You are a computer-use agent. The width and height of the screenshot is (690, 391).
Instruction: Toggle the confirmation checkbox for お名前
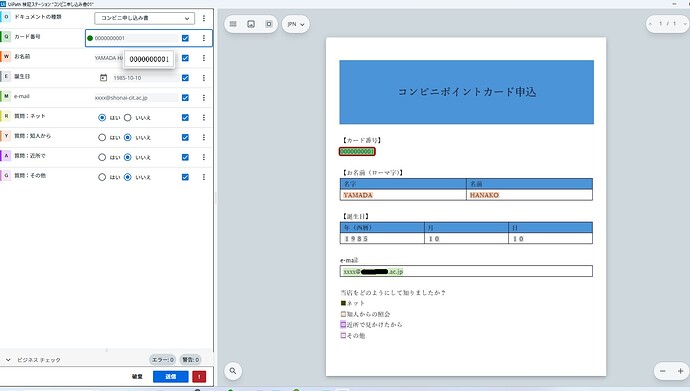pyautogui.click(x=185, y=58)
